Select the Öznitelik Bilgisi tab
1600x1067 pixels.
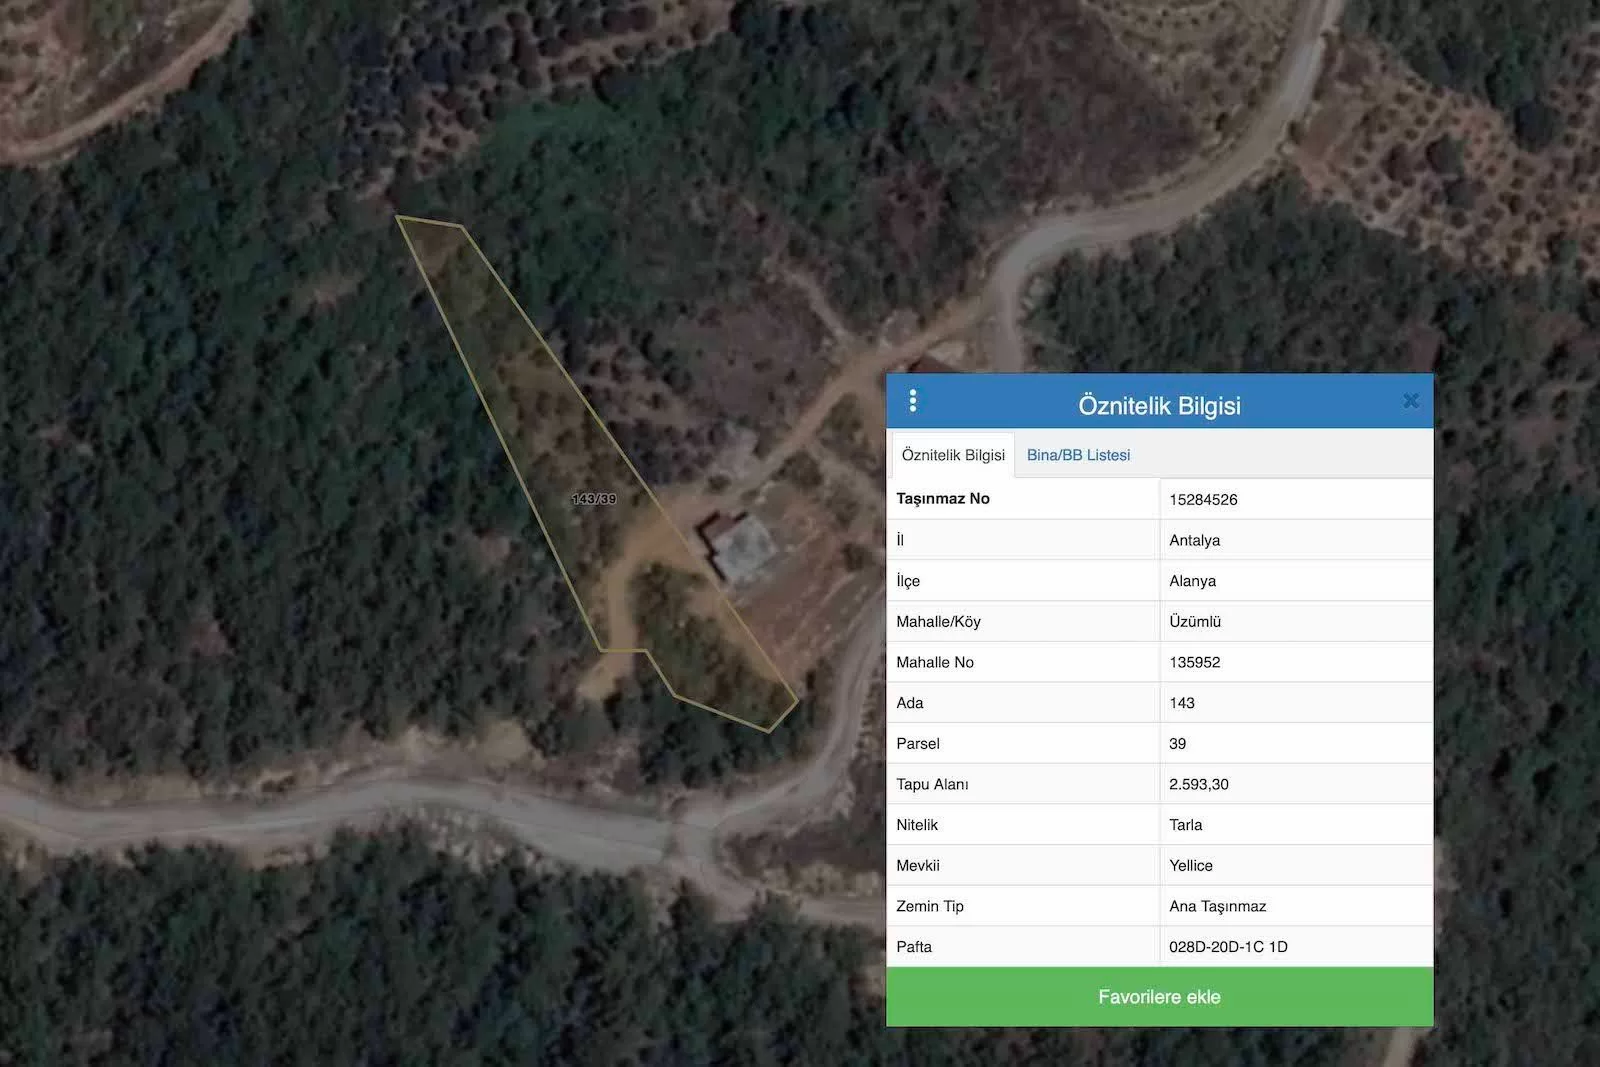[x=953, y=455]
